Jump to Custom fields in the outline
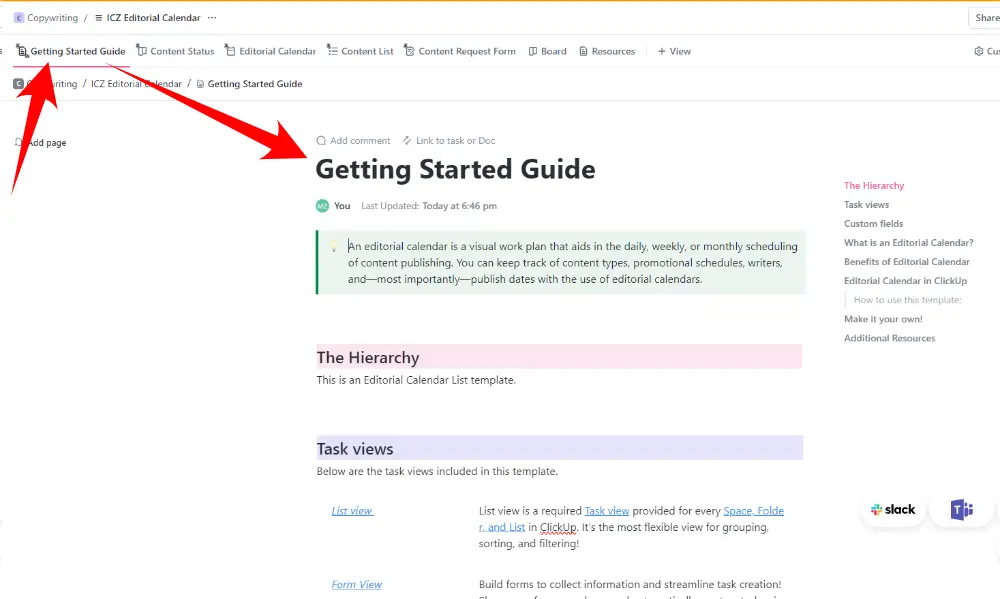Screen dimensions: 1000x599 pos(873,224)
